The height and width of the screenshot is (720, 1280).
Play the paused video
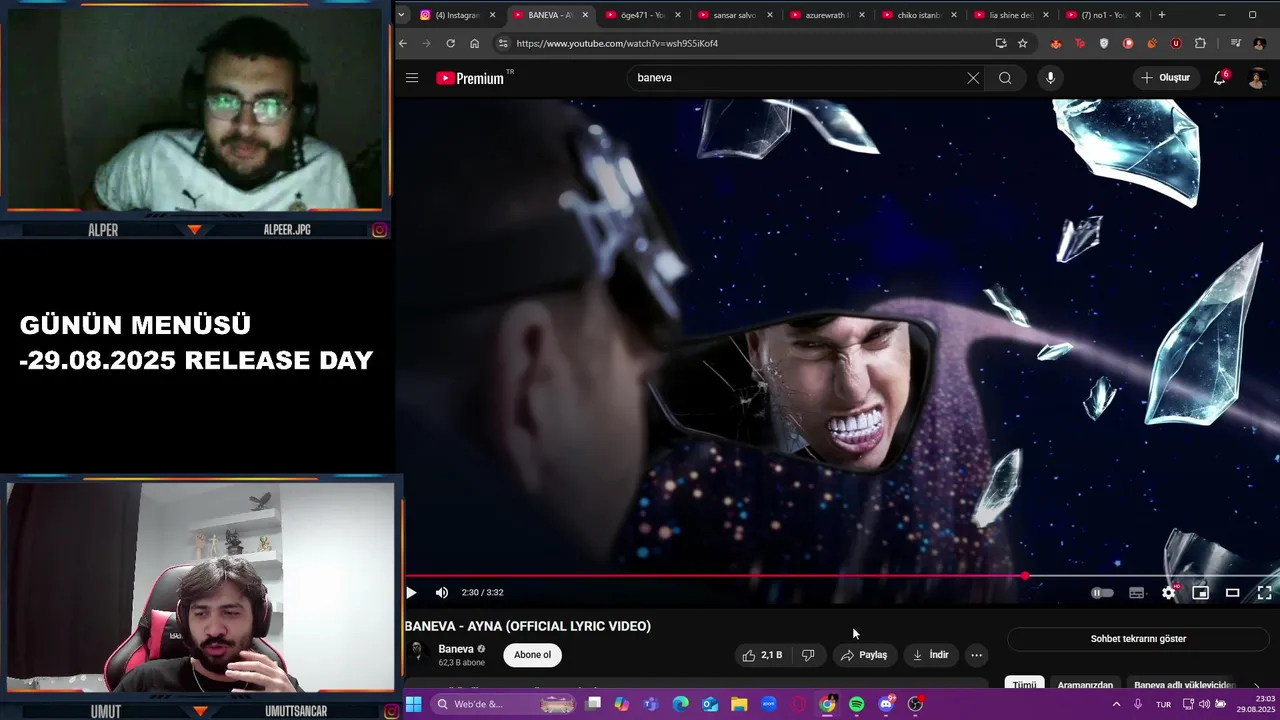(411, 592)
